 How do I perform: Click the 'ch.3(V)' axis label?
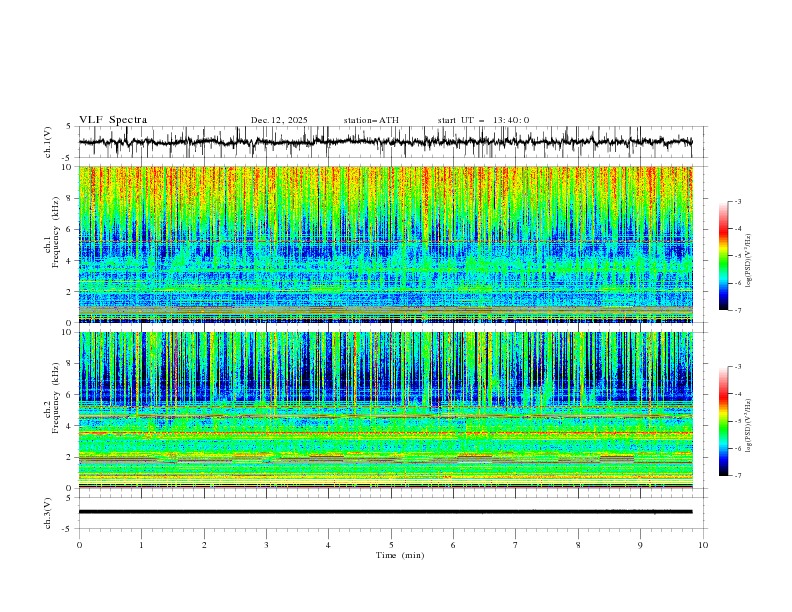(x=48, y=513)
